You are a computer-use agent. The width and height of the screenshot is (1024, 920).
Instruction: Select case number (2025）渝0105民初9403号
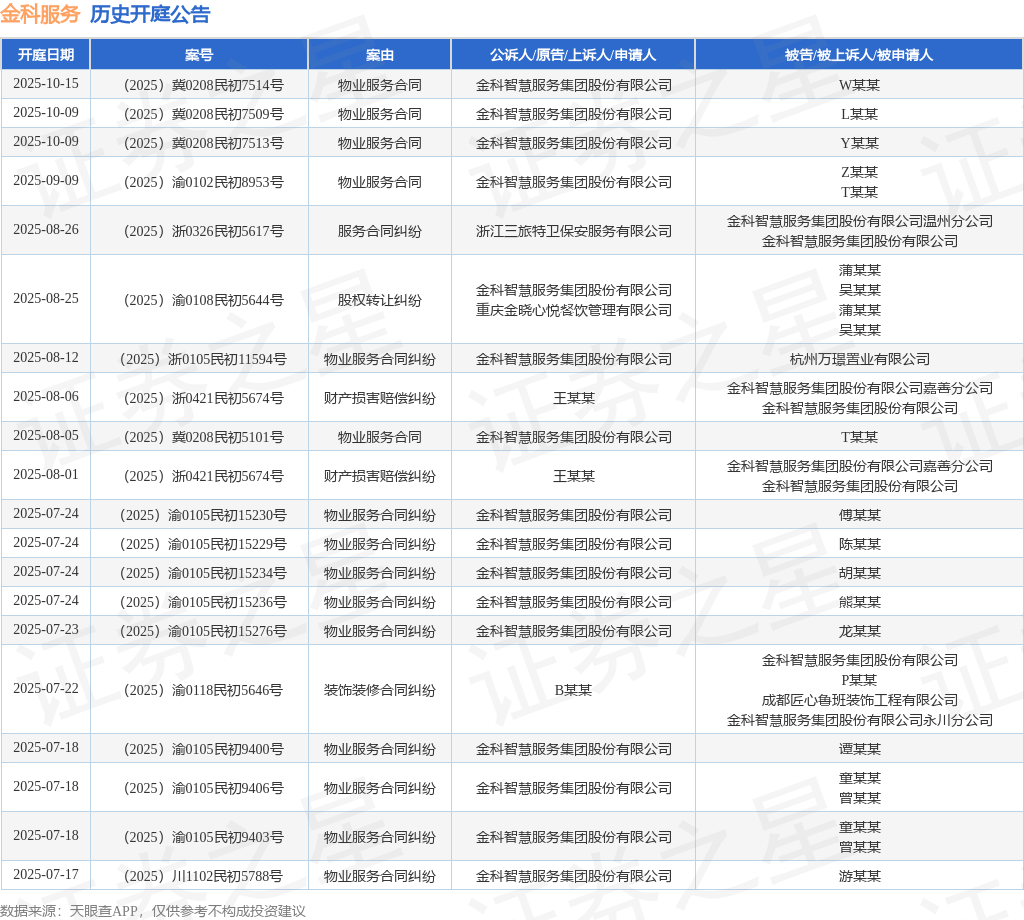click(203, 836)
